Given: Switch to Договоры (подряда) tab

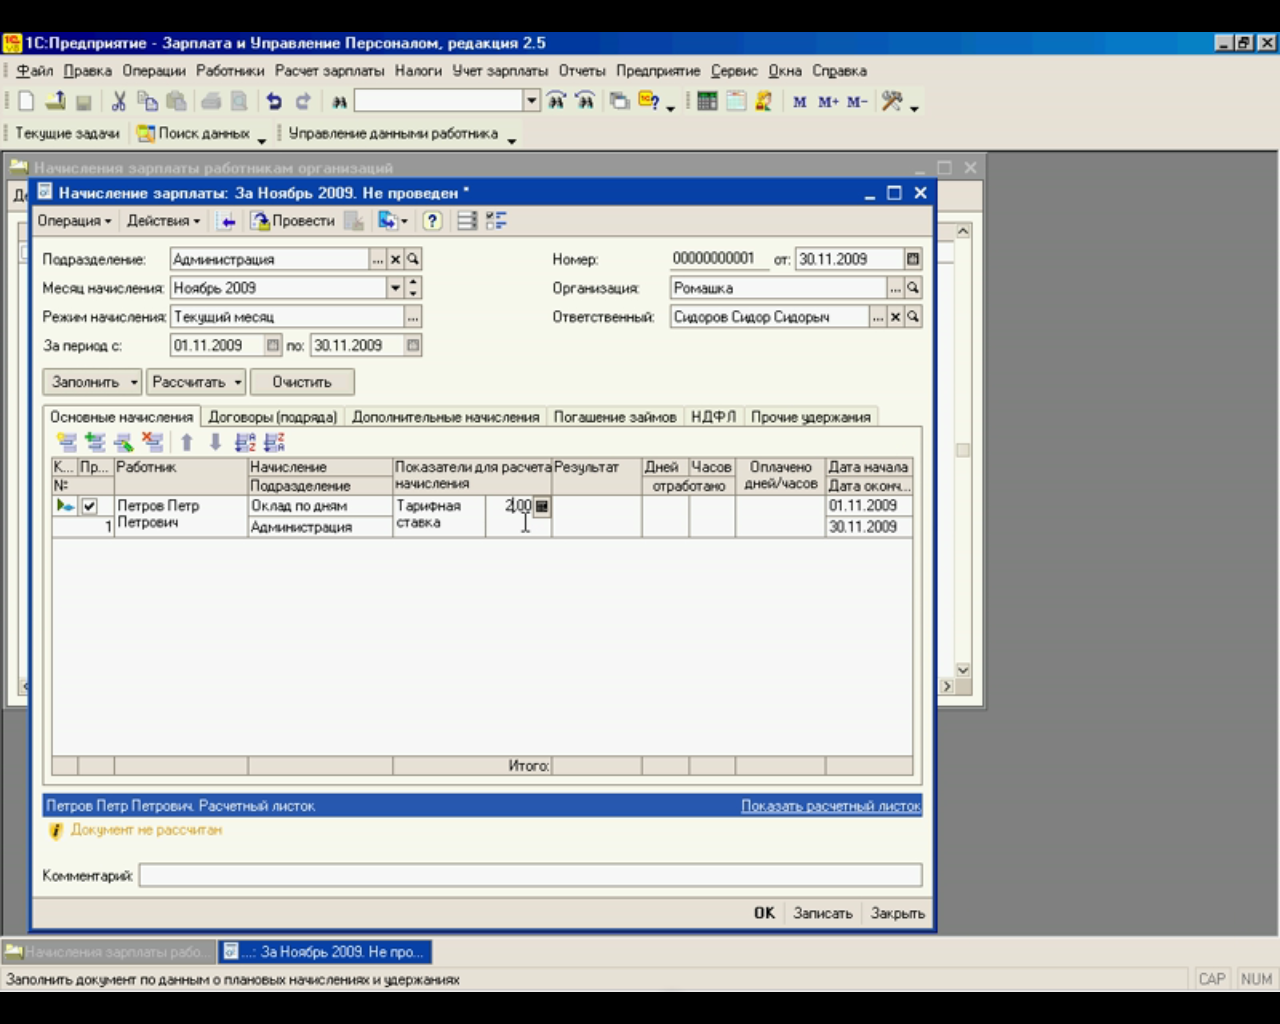Looking at the screenshot, I should (273, 417).
